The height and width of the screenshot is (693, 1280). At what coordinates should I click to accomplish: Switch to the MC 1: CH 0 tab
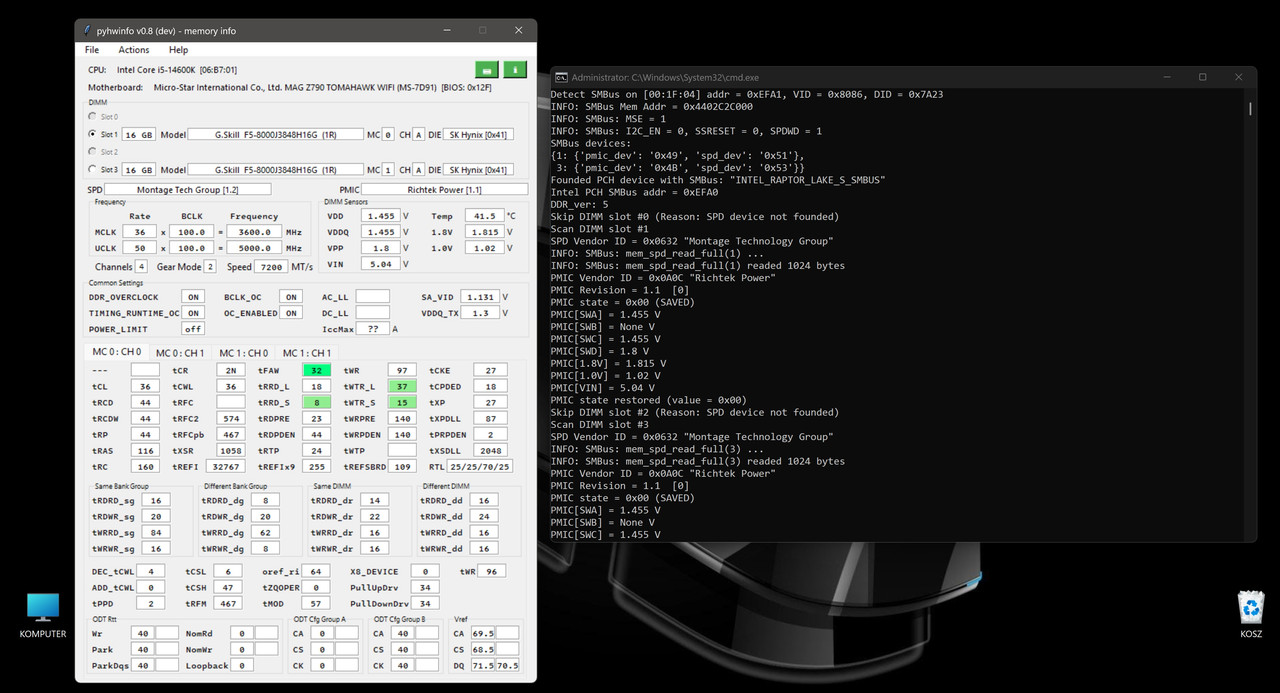pyautogui.click(x=243, y=353)
